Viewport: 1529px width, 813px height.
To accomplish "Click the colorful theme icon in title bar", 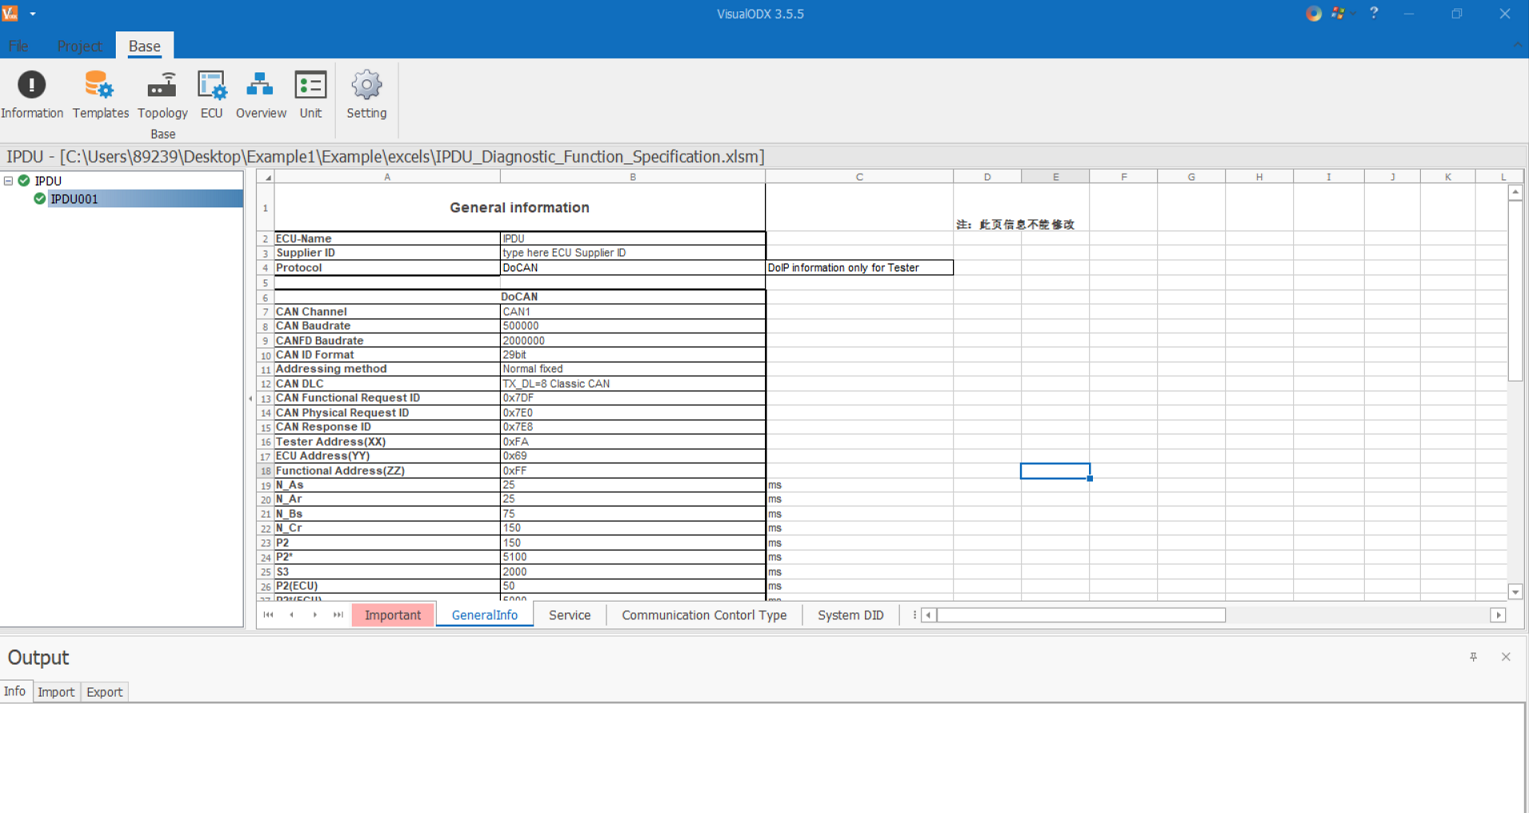I will coord(1338,13).
